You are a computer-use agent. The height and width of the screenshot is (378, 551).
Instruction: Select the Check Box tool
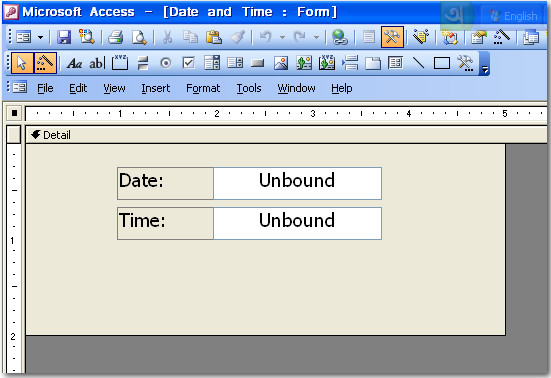point(189,63)
